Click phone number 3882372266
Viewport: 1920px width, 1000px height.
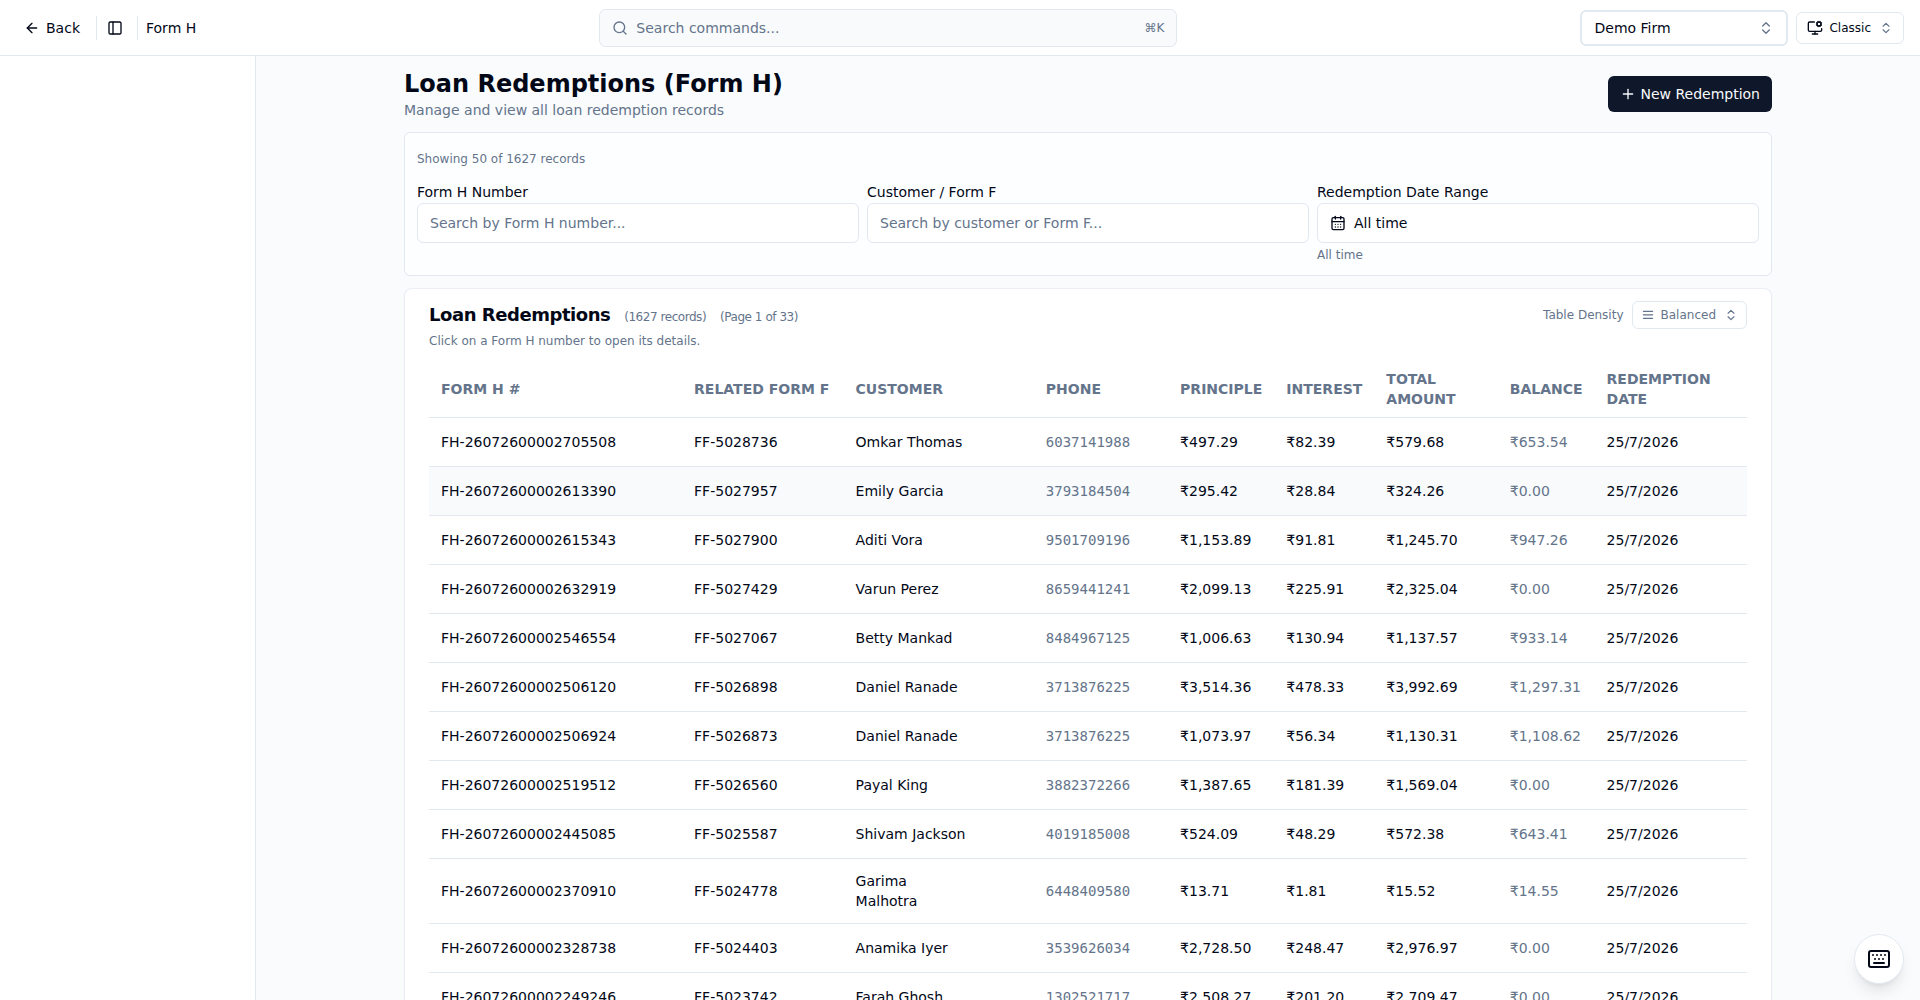pos(1088,785)
